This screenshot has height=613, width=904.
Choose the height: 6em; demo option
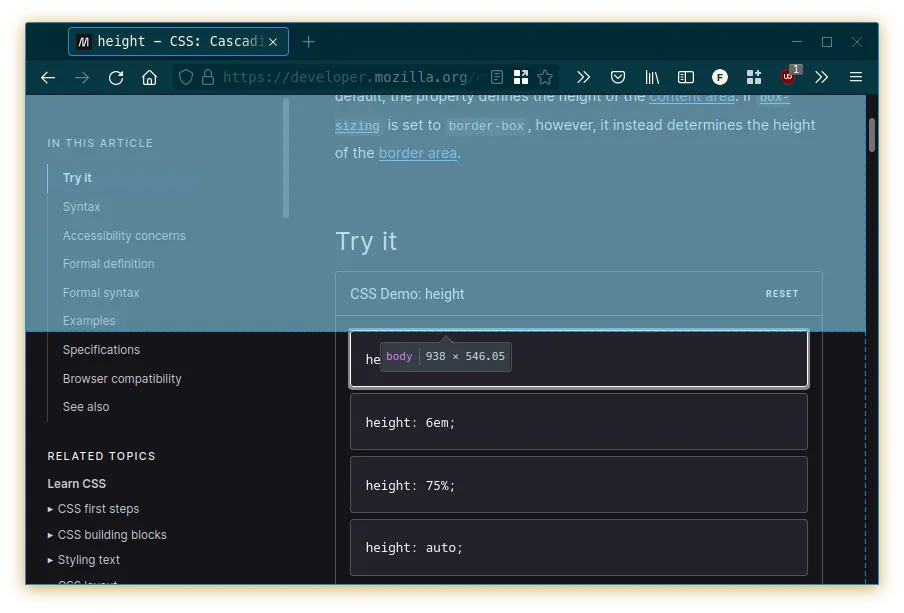click(579, 422)
